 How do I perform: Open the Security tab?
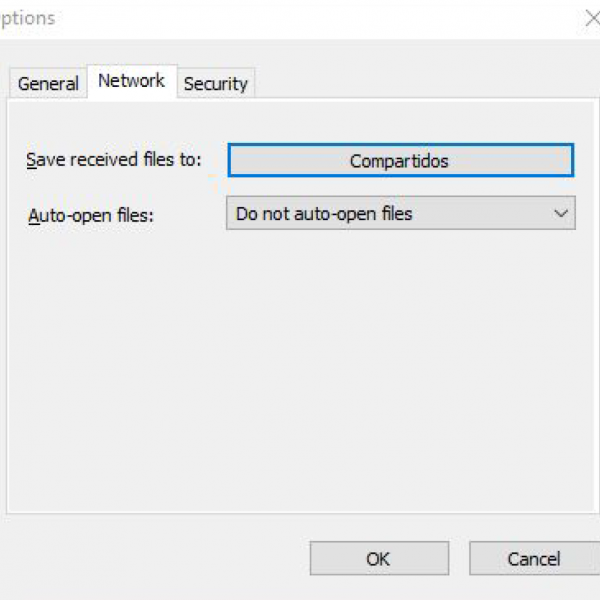tap(215, 84)
